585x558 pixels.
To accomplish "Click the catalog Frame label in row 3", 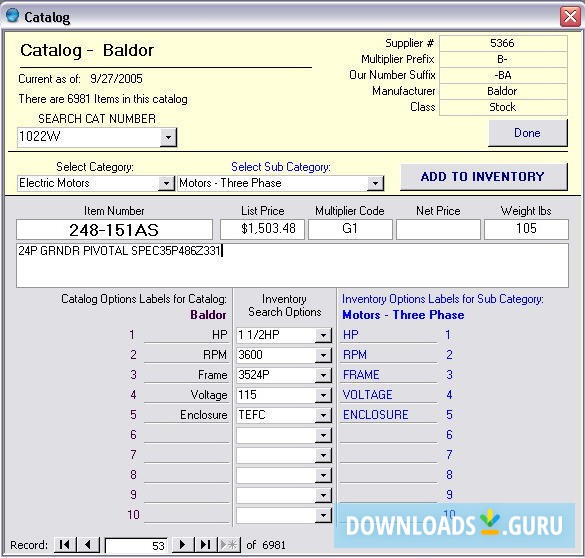I will (213, 375).
